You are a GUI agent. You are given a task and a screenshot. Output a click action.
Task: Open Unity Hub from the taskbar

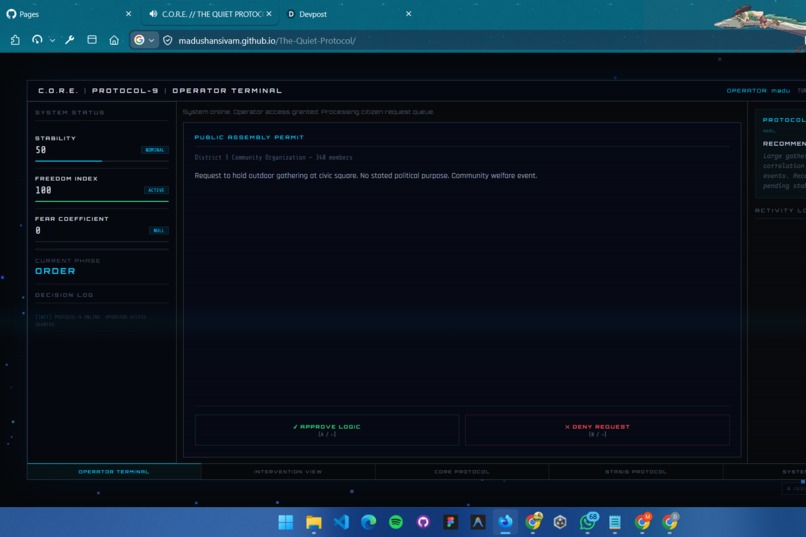click(560, 522)
